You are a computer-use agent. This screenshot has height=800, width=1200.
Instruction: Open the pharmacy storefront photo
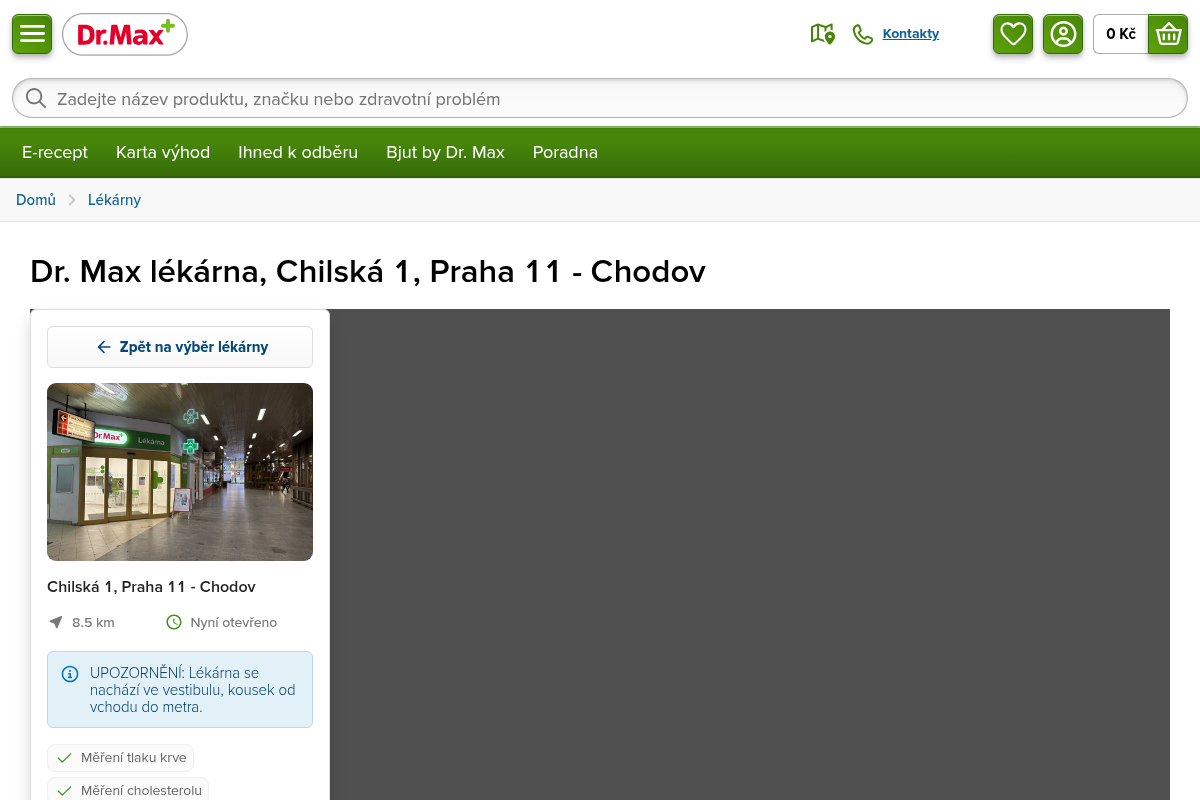[x=180, y=472]
